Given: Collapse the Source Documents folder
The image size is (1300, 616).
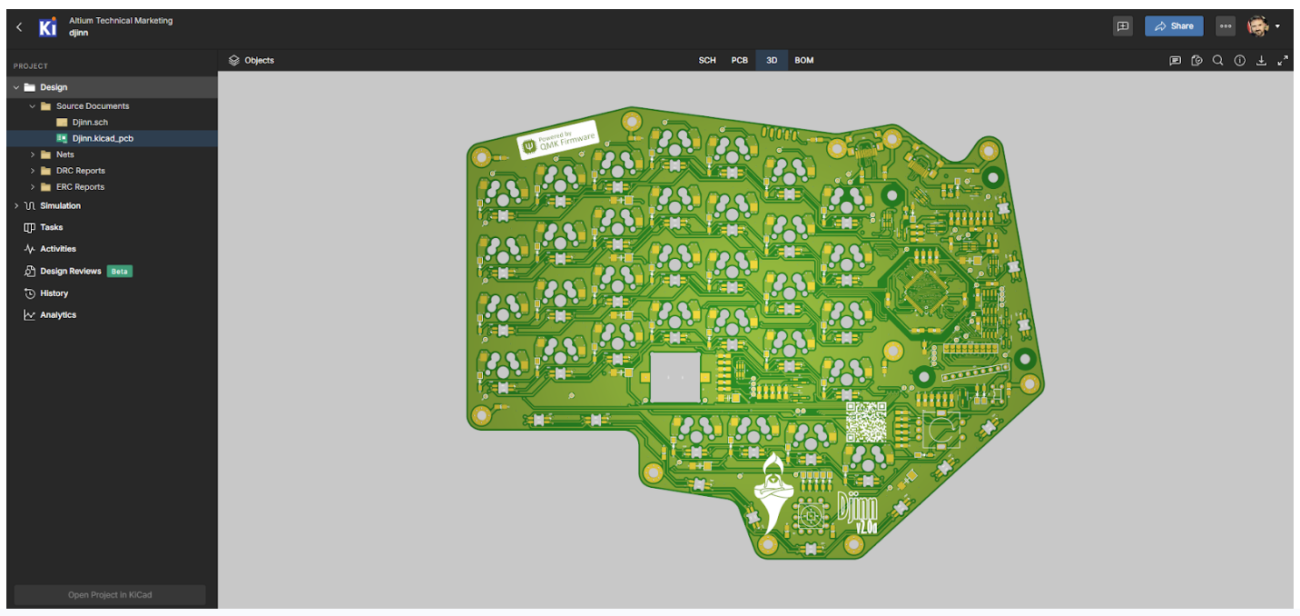Looking at the screenshot, I should (31, 105).
